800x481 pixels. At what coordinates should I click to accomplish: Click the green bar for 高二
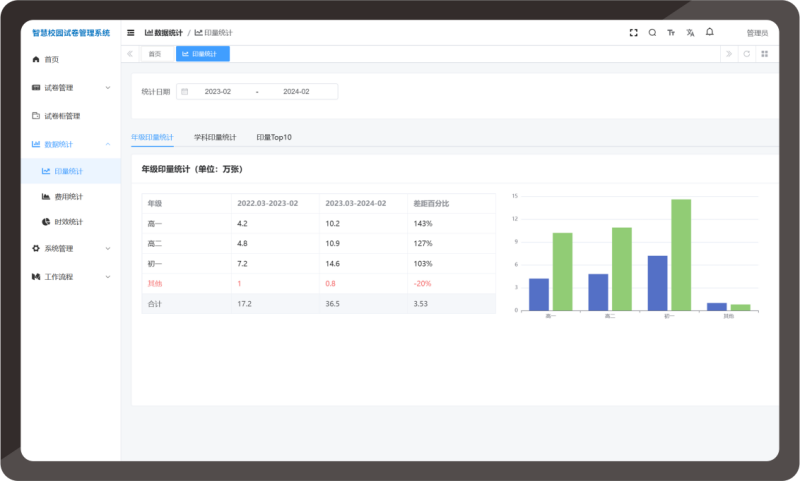pyautogui.click(x=622, y=269)
